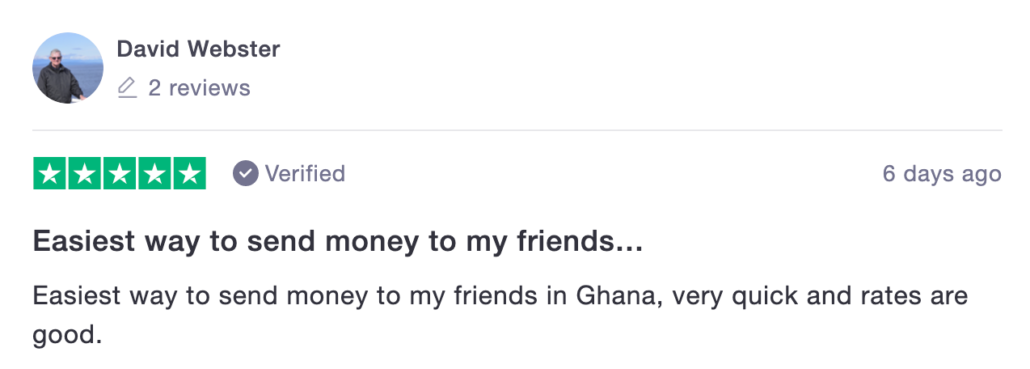Click the 6 days ago timestamp
Image resolution: width=1030 pixels, height=369 pixels.
click(x=942, y=173)
